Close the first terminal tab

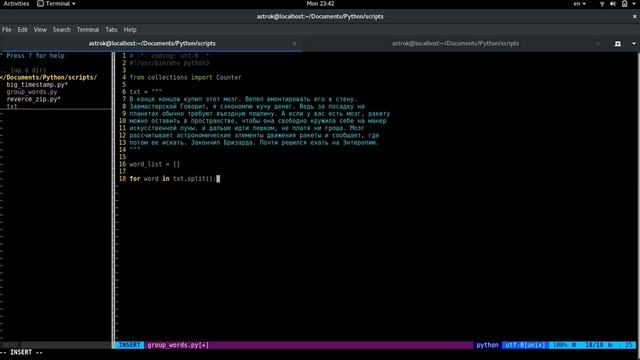[x=294, y=43]
